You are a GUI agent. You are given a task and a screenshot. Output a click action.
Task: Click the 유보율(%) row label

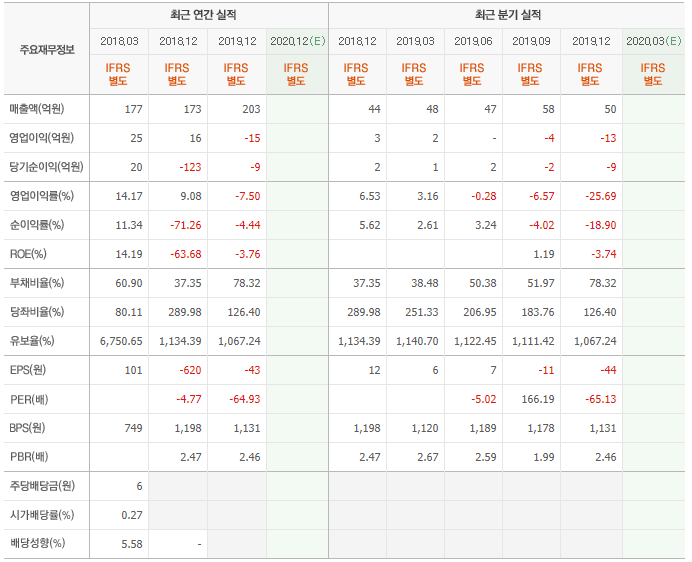pyautogui.click(x=32, y=341)
